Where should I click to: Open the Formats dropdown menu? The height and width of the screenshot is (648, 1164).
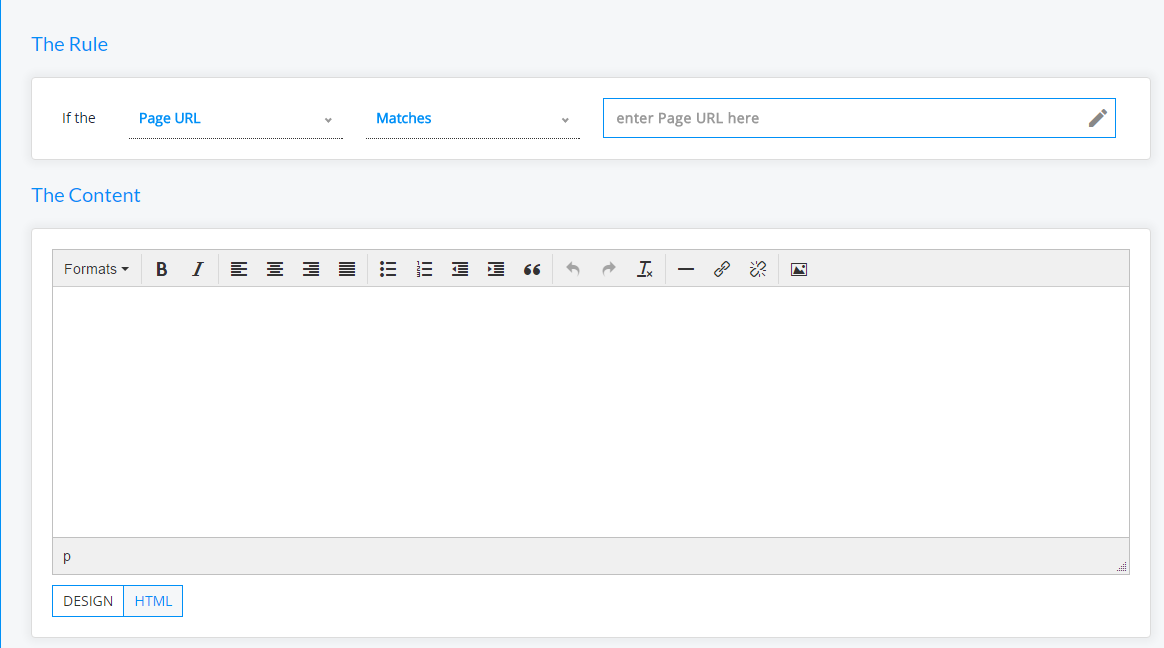click(96, 269)
